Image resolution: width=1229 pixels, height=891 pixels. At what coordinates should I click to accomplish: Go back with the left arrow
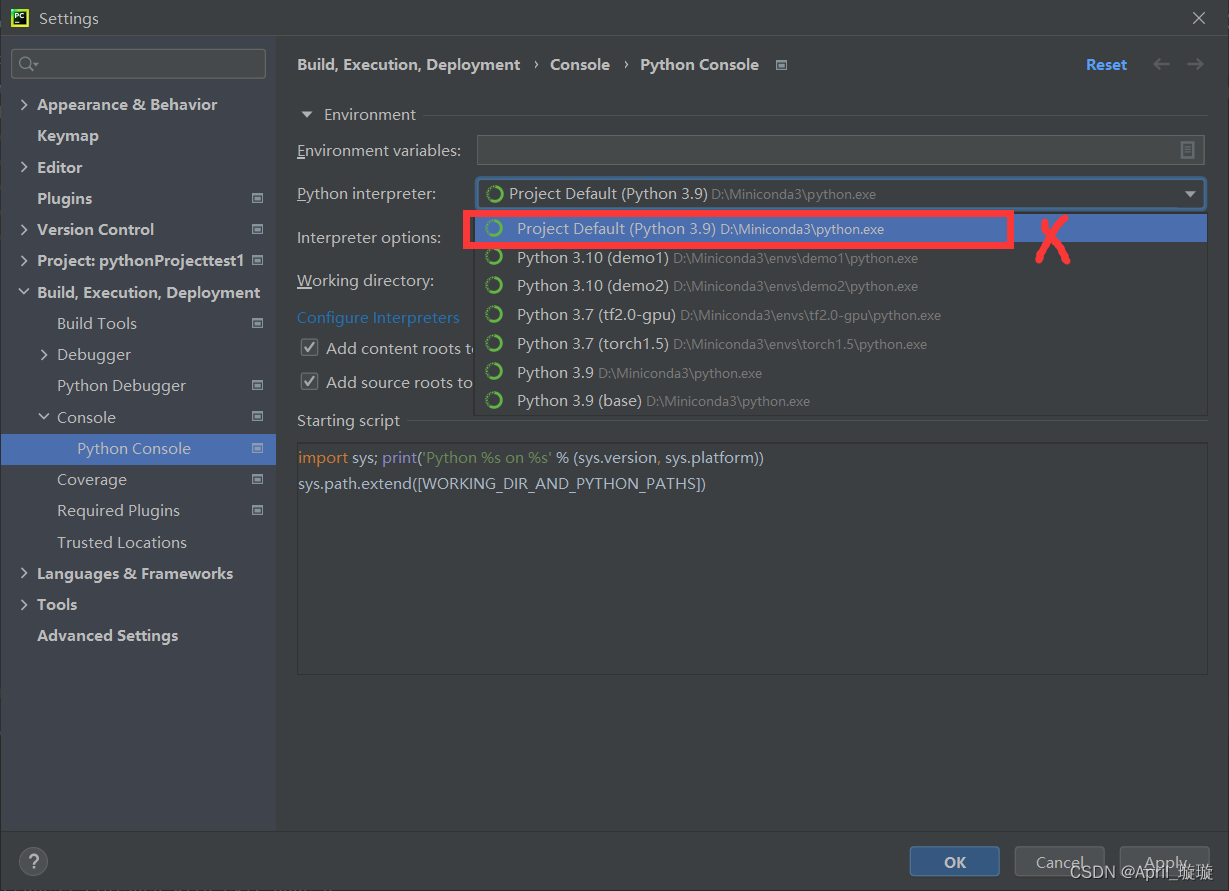(x=1161, y=64)
